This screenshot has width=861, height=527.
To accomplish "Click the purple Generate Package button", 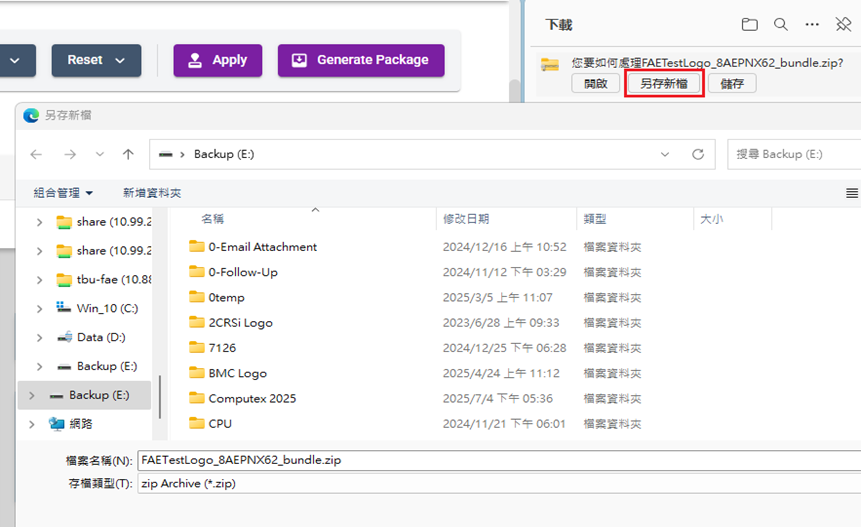I will pyautogui.click(x=361, y=60).
